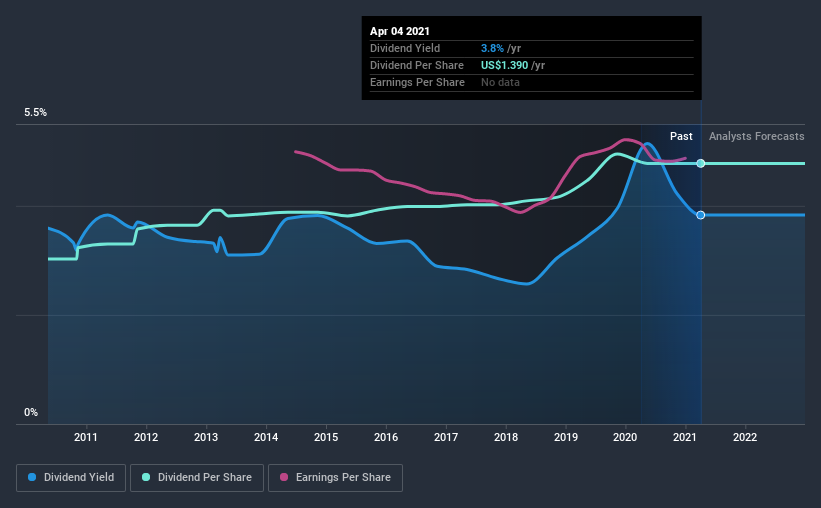The height and width of the screenshot is (508, 821).
Task: Toggle the Earnings Per Share legend button
Action: pyautogui.click(x=335, y=478)
